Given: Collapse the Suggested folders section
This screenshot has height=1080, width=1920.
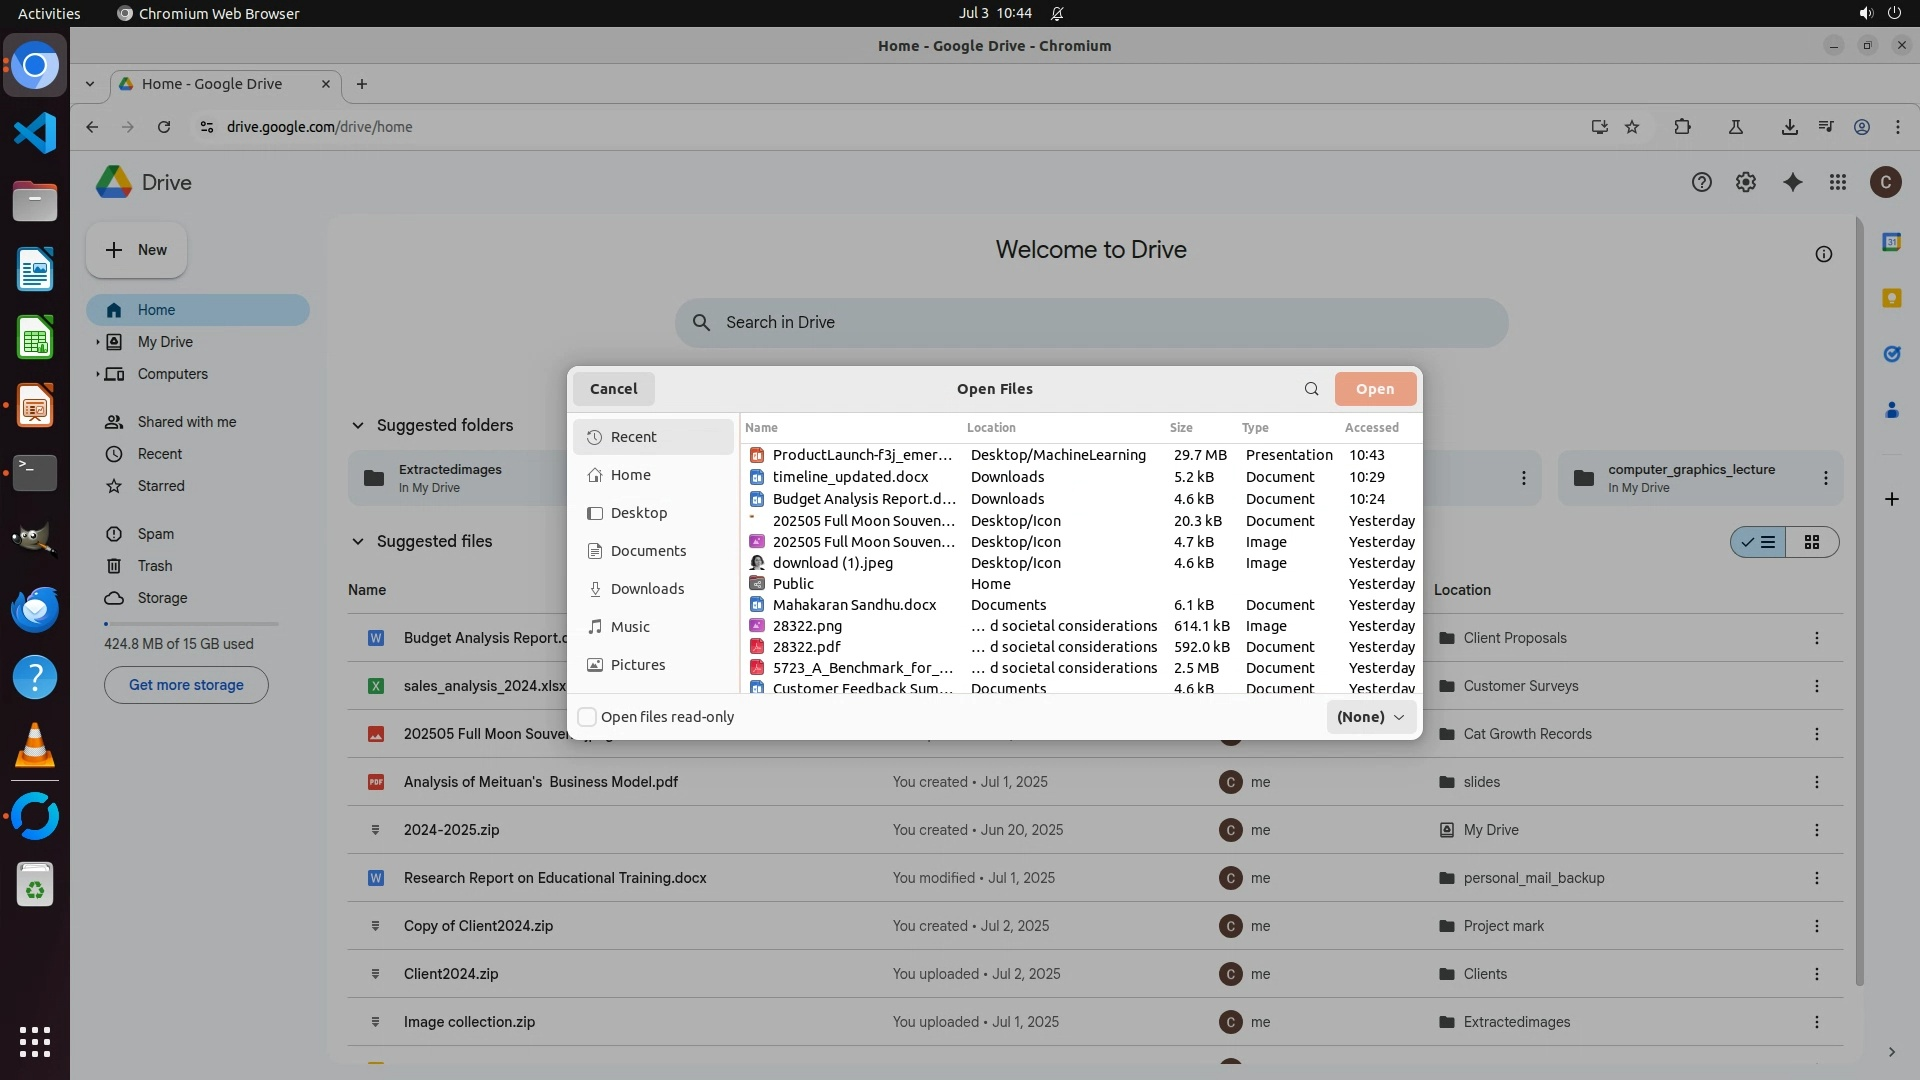Looking at the screenshot, I should [358, 426].
